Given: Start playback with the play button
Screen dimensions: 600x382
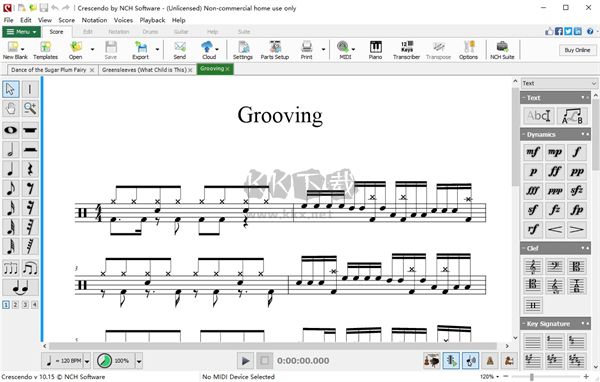Looking at the screenshot, I should point(245,361).
